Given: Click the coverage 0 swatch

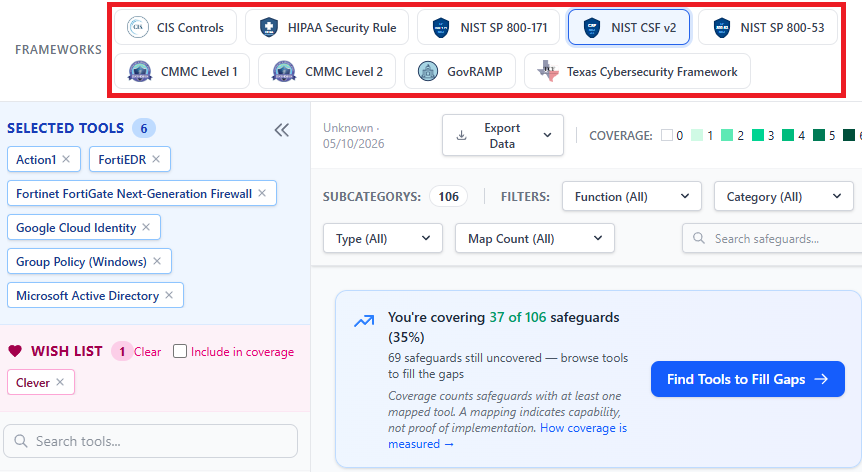Looking at the screenshot, I should 667,135.
